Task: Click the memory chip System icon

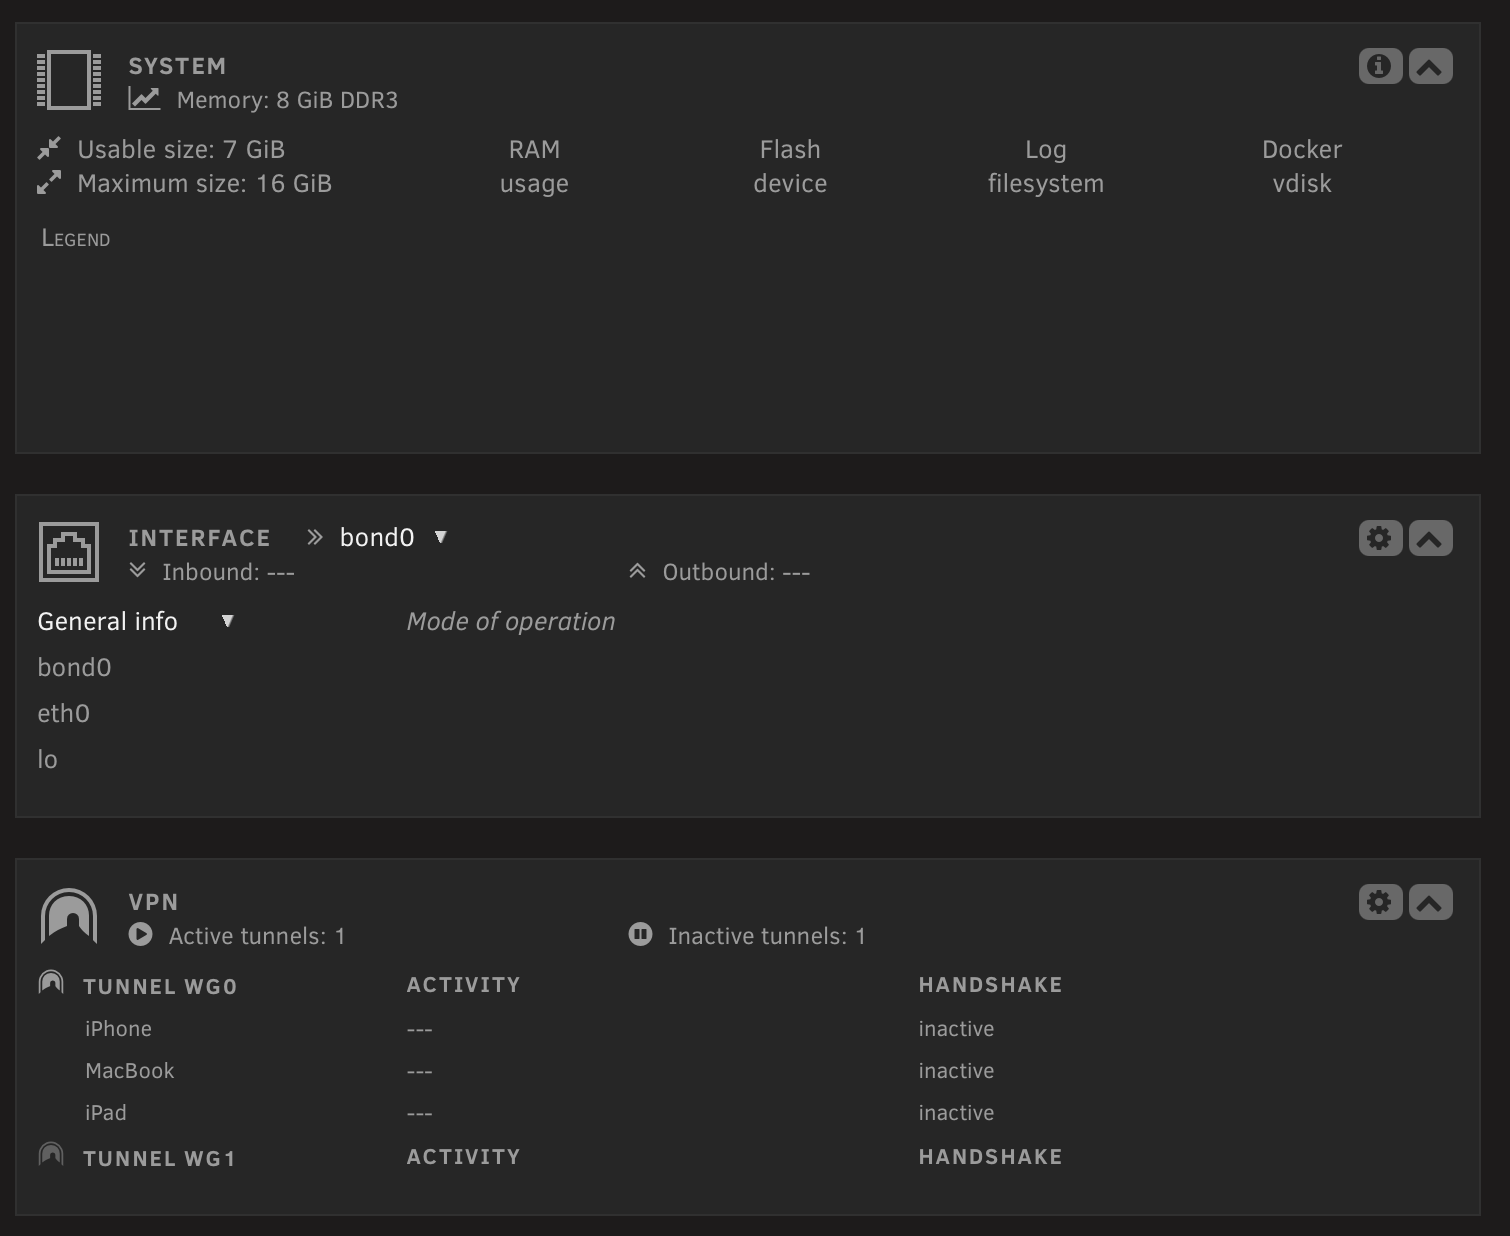Action: click(69, 80)
